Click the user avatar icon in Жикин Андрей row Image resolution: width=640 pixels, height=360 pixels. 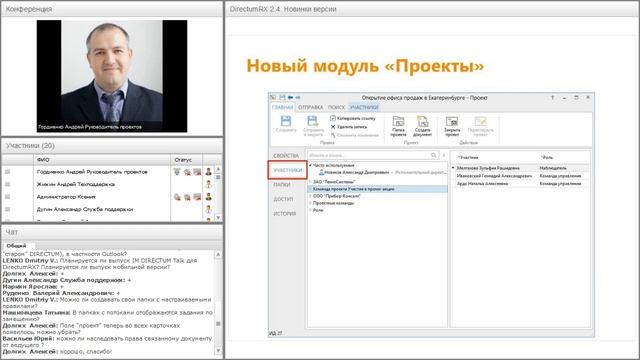209,184
